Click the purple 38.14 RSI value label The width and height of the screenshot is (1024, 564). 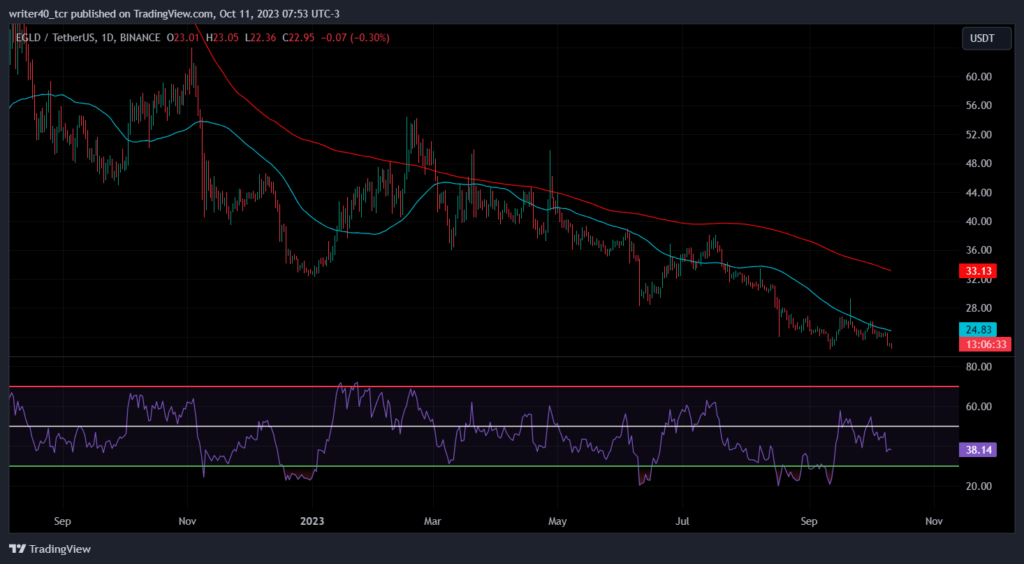[x=978, y=449]
